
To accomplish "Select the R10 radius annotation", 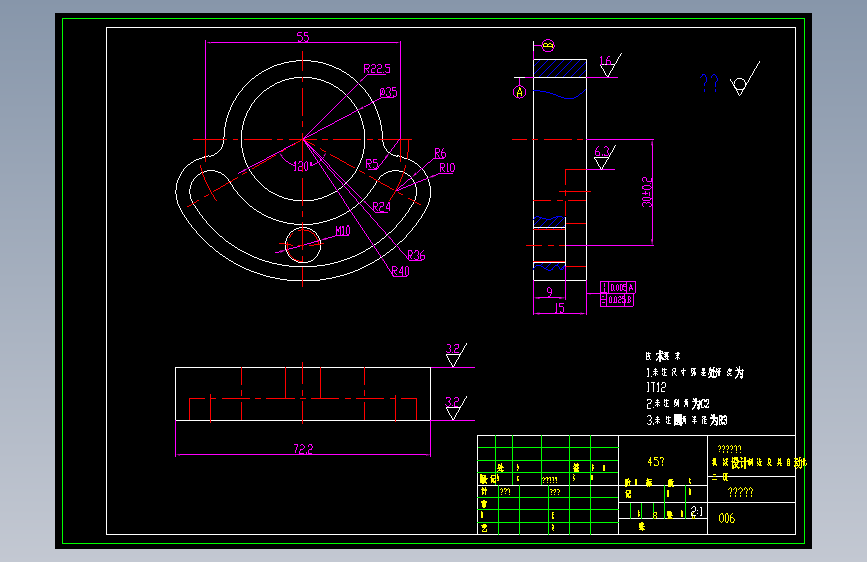I will [x=447, y=168].
